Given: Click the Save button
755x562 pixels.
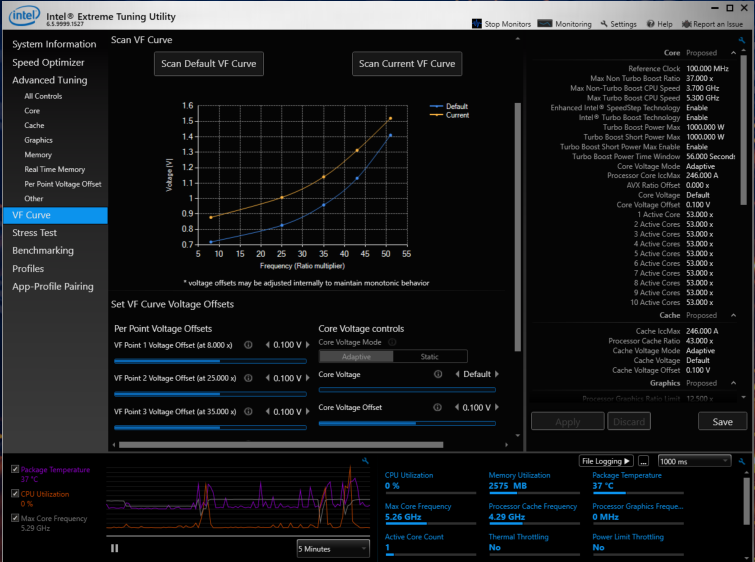Looking at the screenshot, I should [x=722, y=422].
